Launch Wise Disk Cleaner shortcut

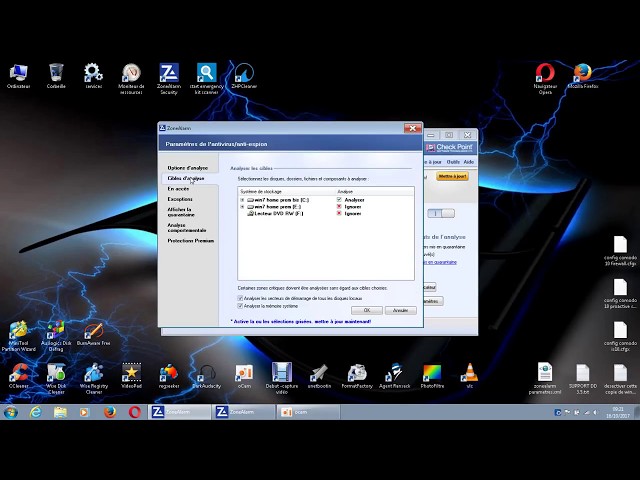[x=56, y=378]
